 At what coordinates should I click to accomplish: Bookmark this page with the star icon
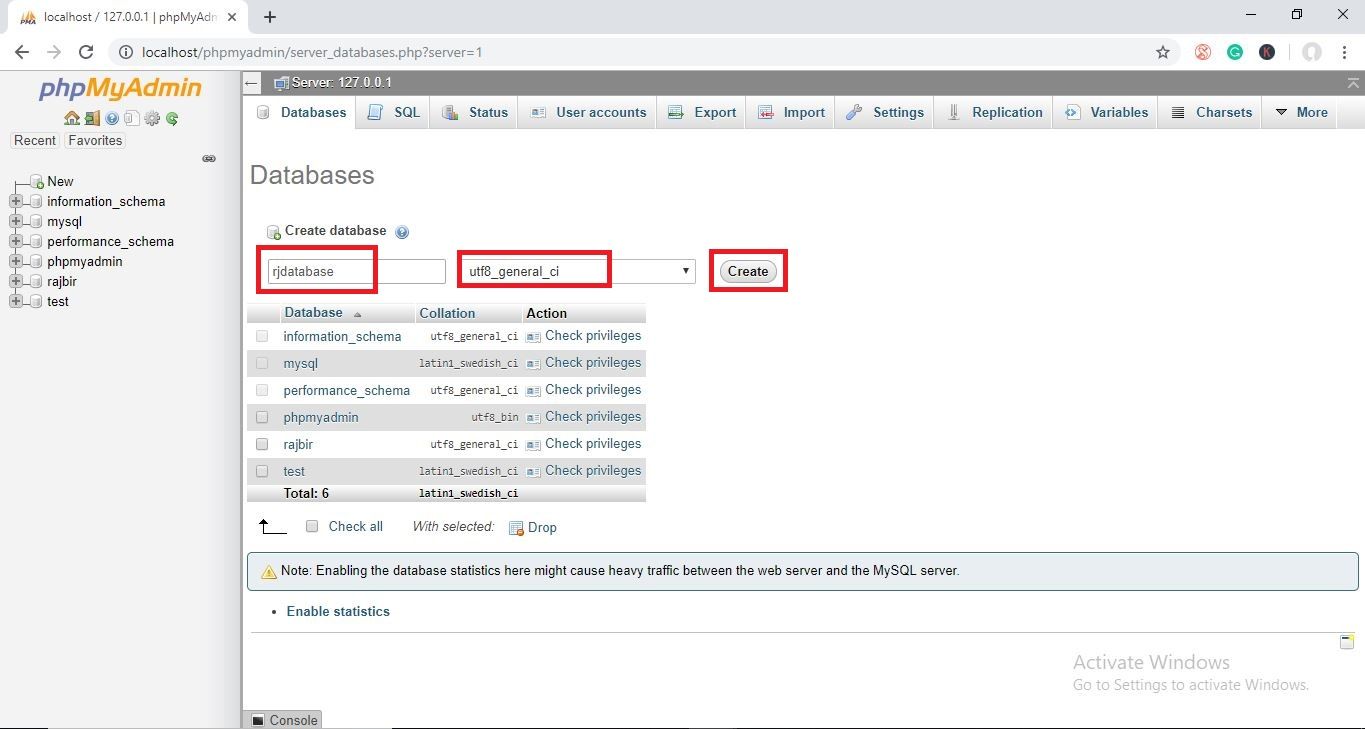tap(1162, 52)
